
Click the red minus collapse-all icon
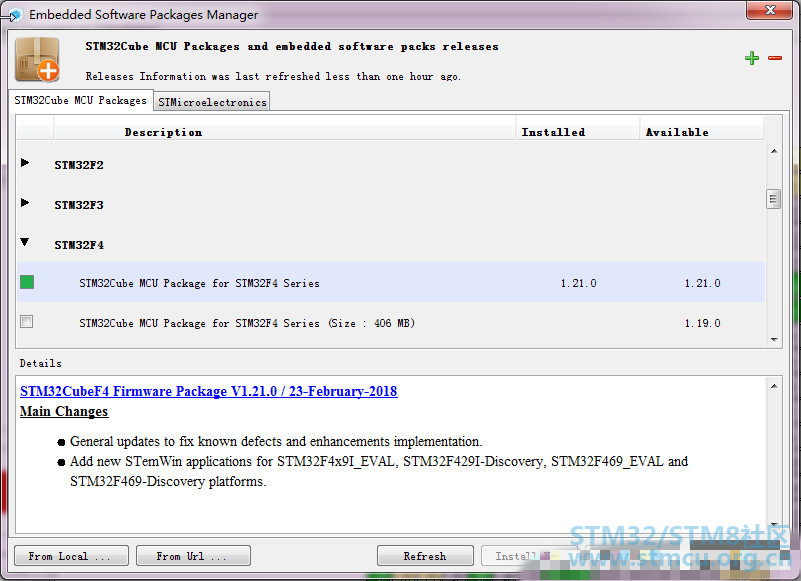click(774, 58)
